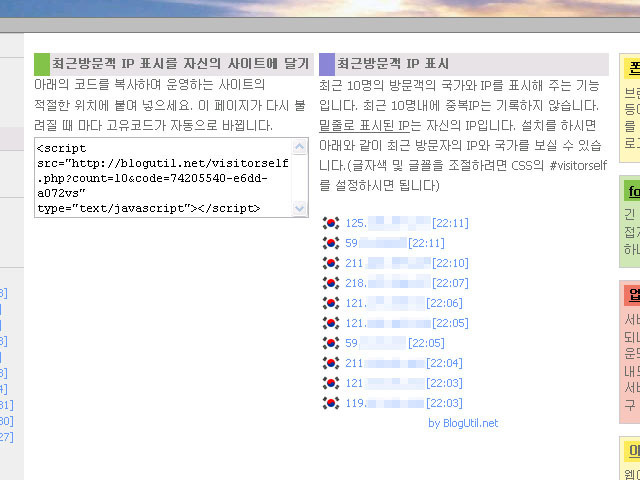
Task: Click the Korean flag beside the 59 entry [22:11]
Action: click(x=331, y=243)
